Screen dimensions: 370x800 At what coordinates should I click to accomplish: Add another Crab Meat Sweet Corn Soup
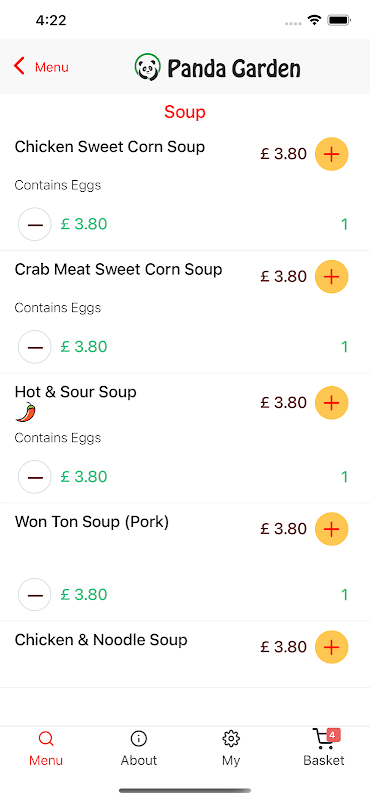(x=331, y=277)
